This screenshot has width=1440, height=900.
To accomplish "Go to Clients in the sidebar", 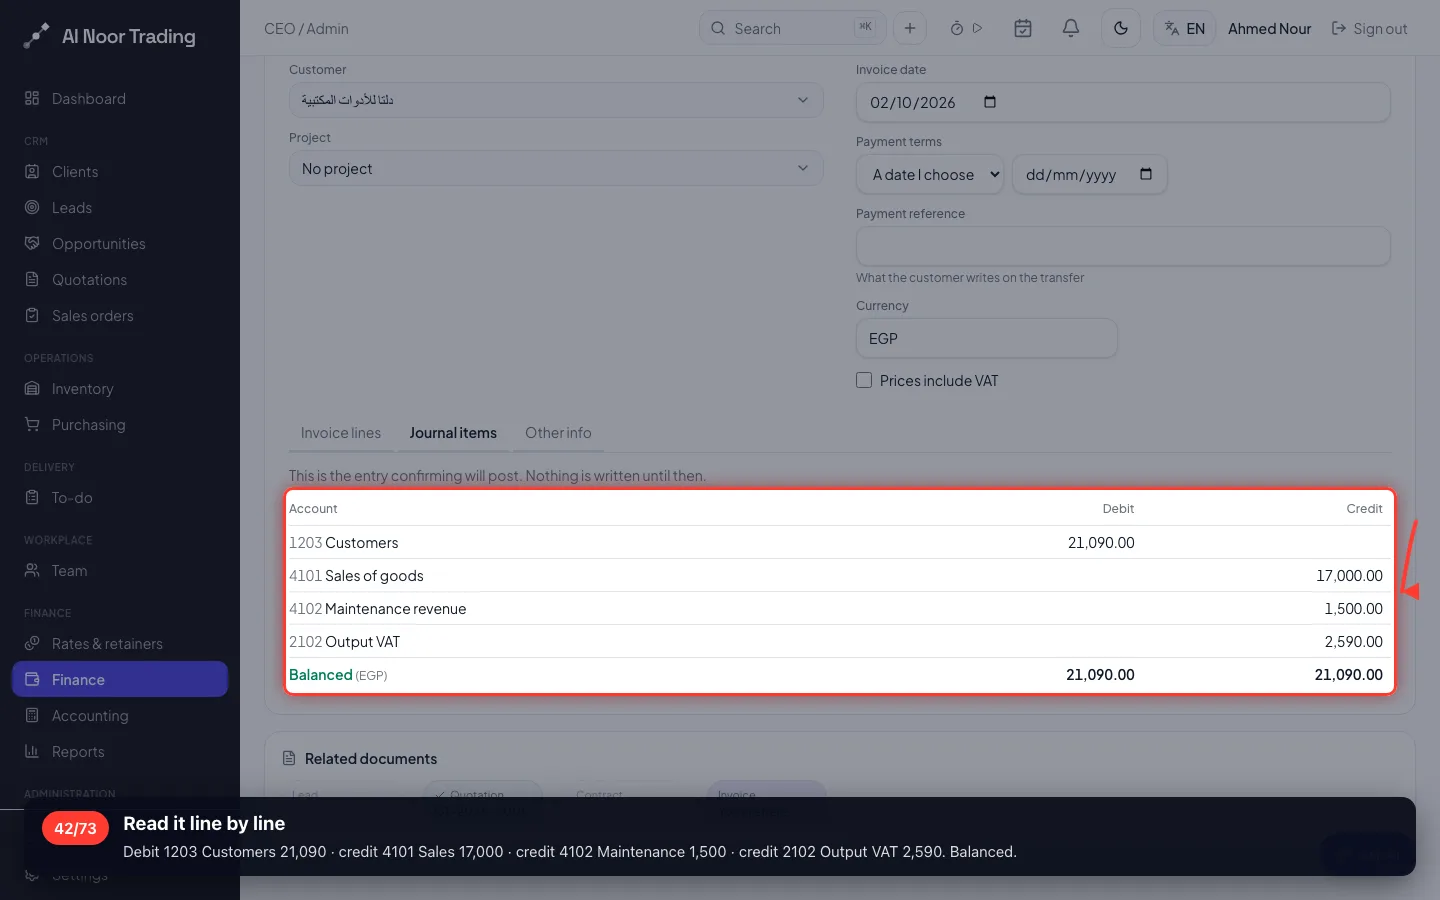I will tap(120, 172).
